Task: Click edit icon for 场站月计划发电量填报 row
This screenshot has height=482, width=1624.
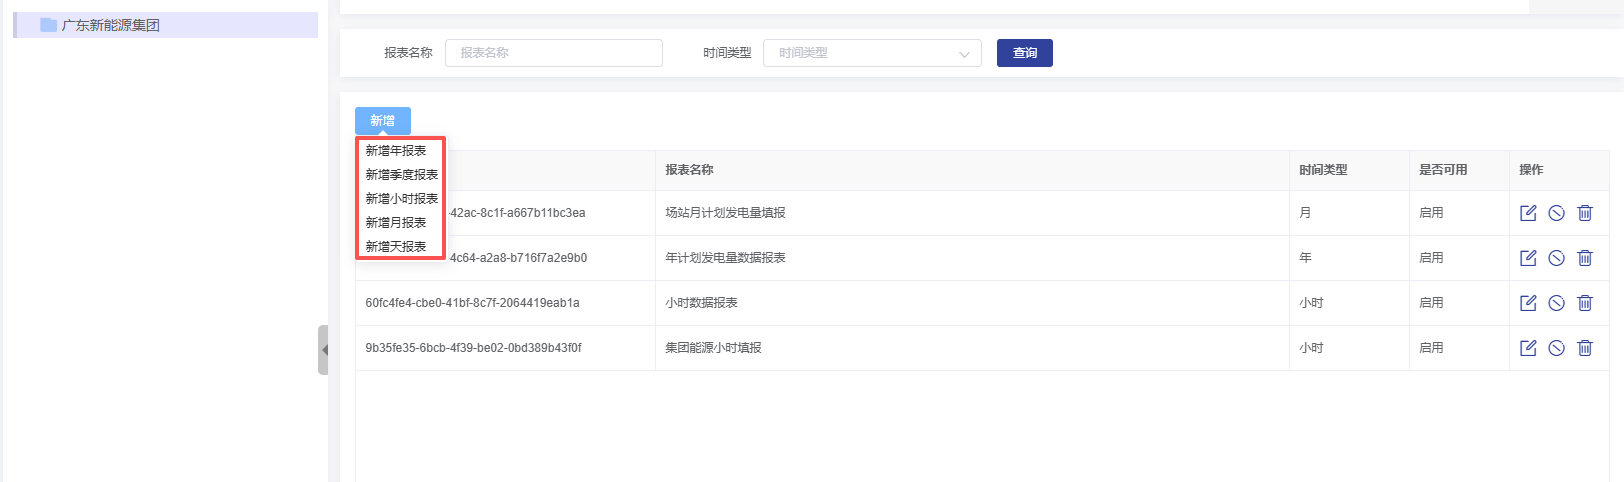Action: 1528,213
